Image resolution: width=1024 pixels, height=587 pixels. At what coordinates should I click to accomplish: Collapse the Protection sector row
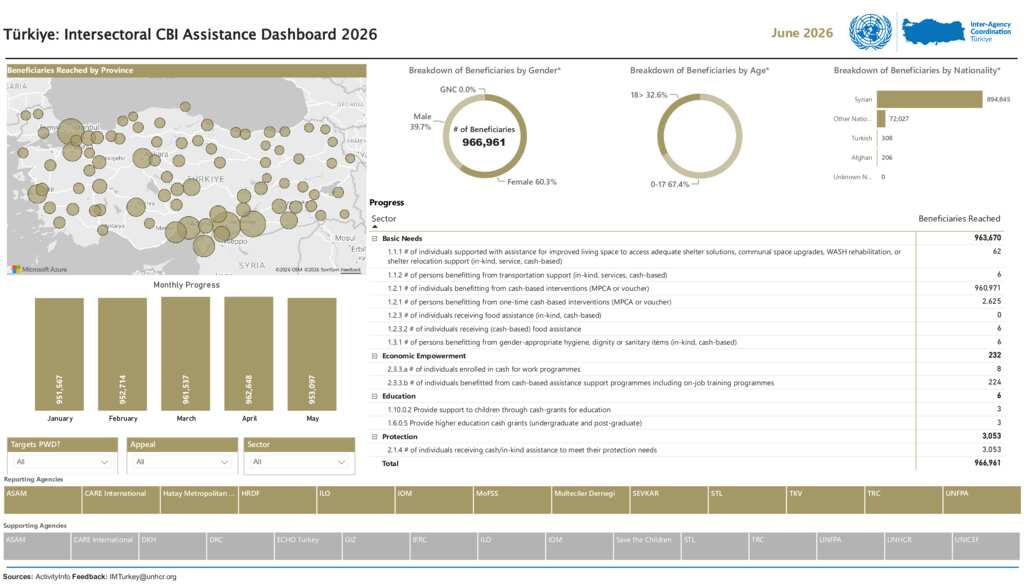click(375, 437)
